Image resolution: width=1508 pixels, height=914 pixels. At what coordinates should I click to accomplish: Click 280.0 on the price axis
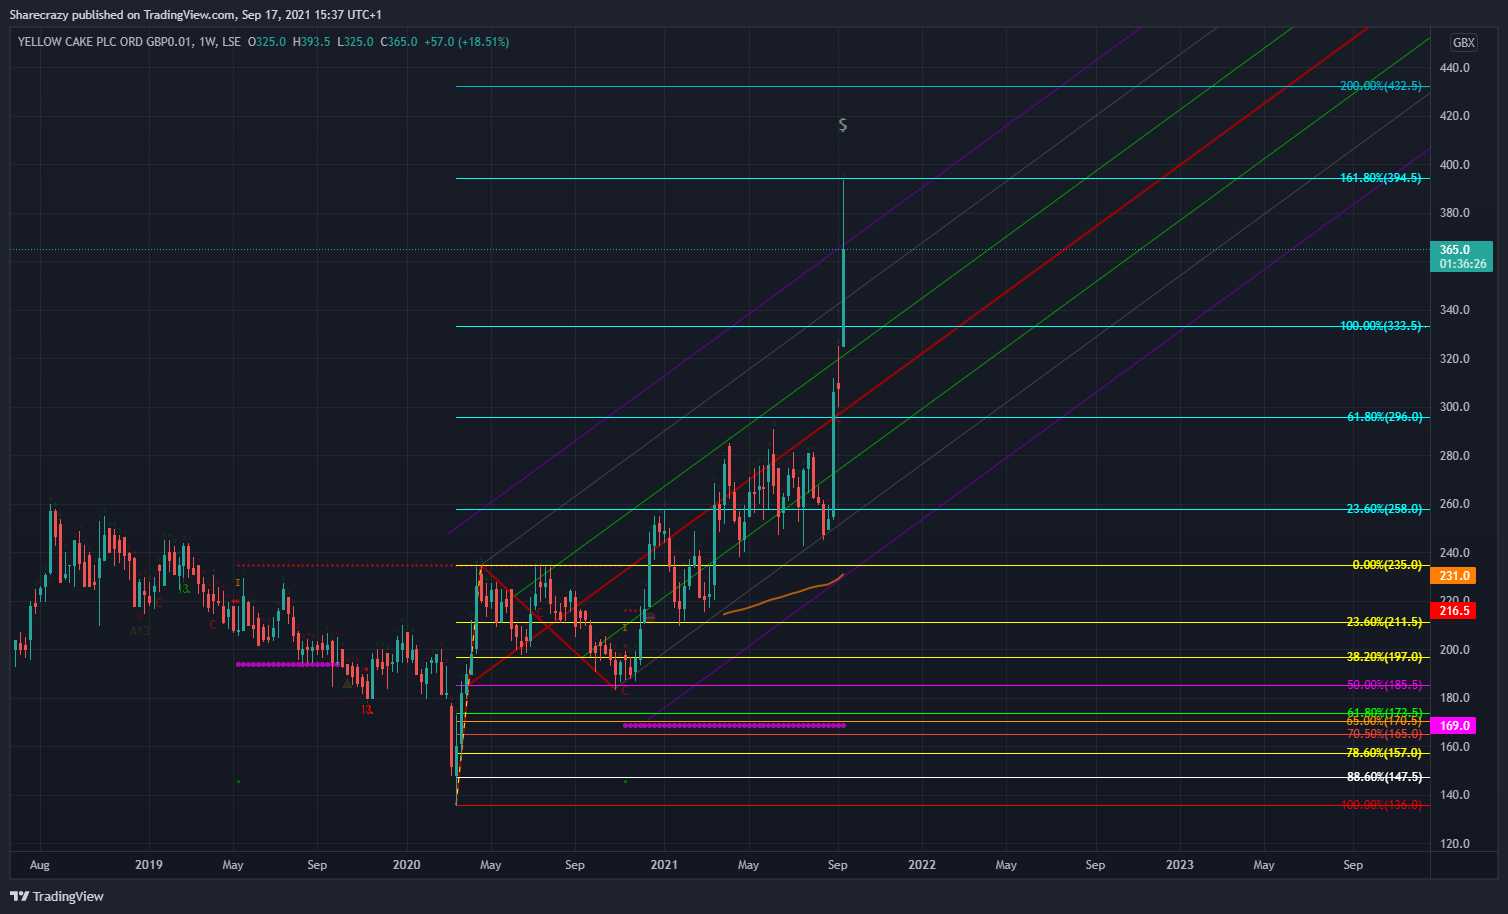pyautogui.click(x=1454, y=456)
